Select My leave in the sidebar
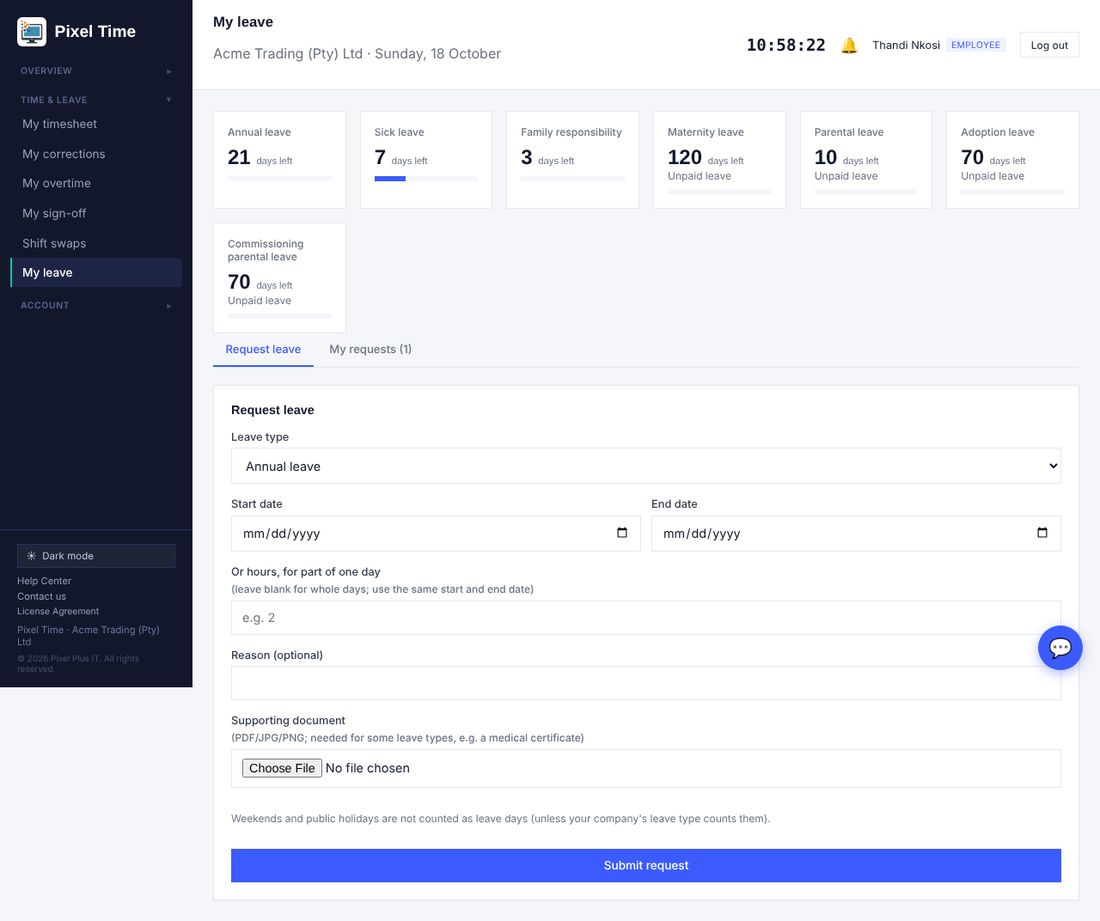This screenshot has width=1100, height=921. [96, 272]
